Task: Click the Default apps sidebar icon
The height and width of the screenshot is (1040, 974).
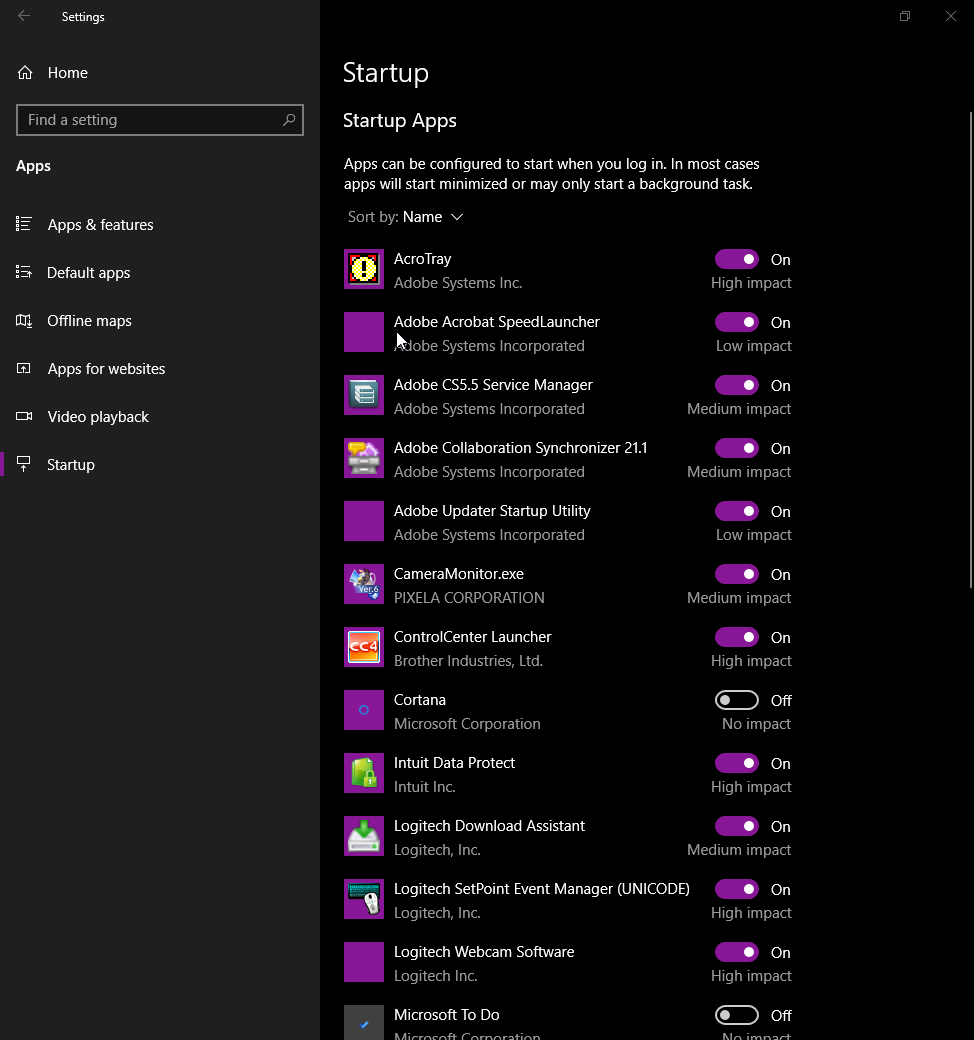Action: coord(24,272)
